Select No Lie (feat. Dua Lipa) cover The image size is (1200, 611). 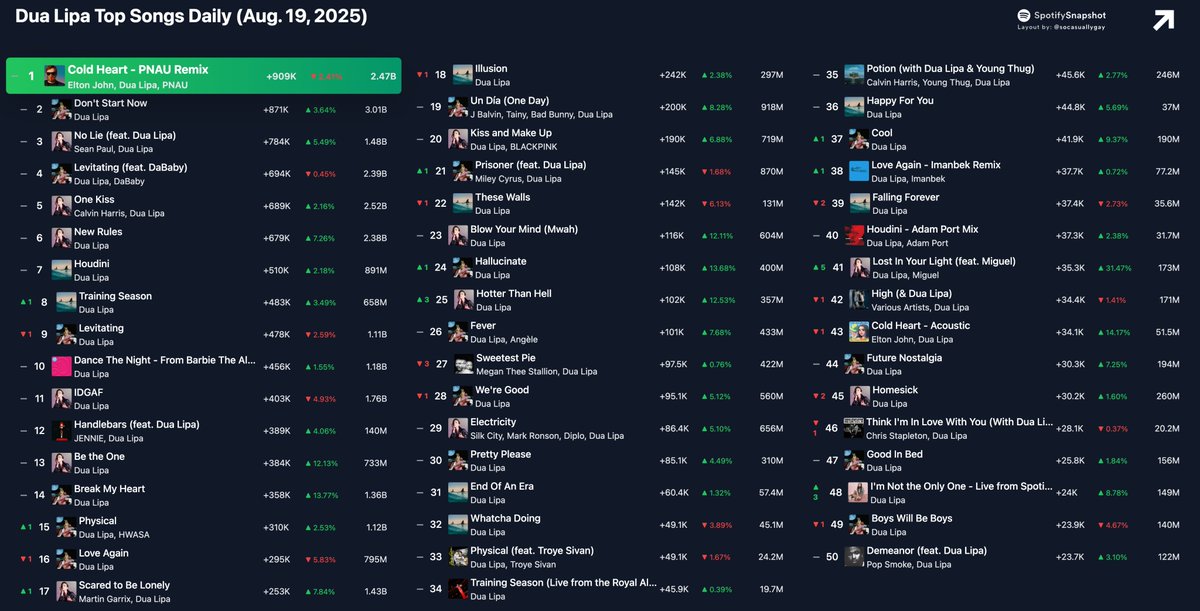point(61,141)
